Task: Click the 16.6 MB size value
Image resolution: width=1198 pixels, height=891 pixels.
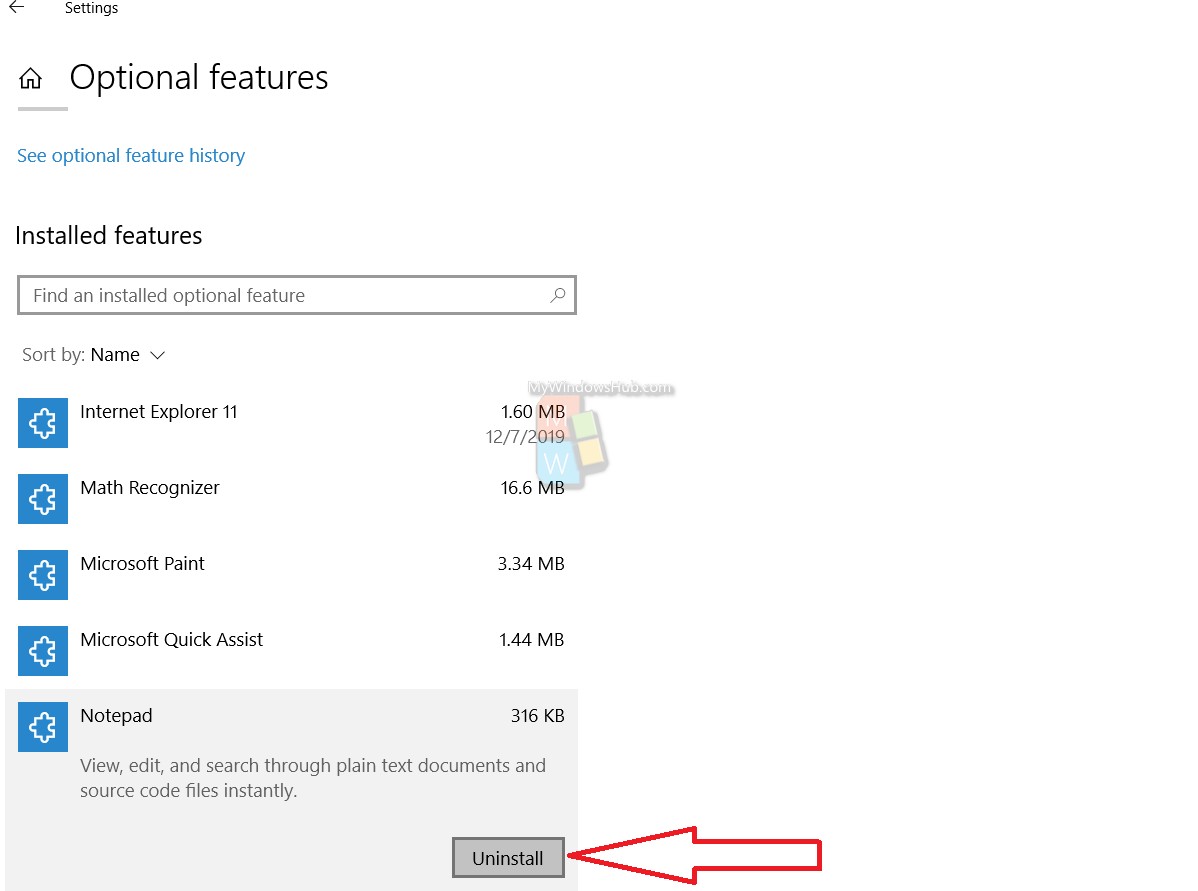Action: pos(533,488)
